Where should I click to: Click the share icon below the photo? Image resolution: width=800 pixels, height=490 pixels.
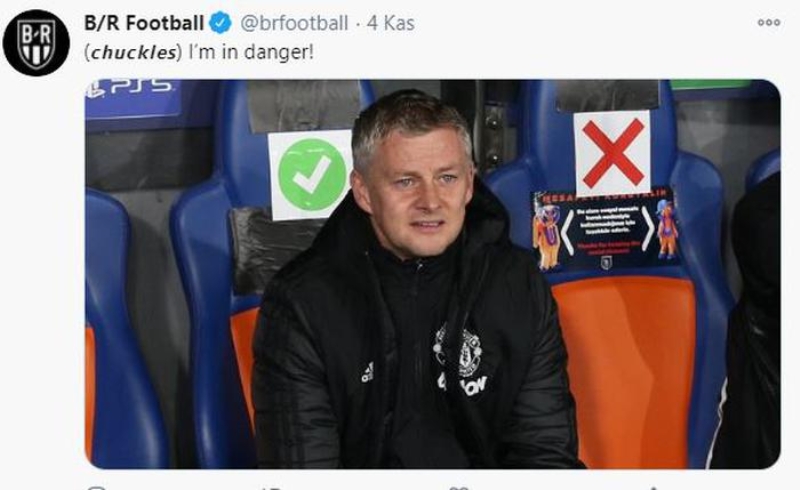[653, 488]
